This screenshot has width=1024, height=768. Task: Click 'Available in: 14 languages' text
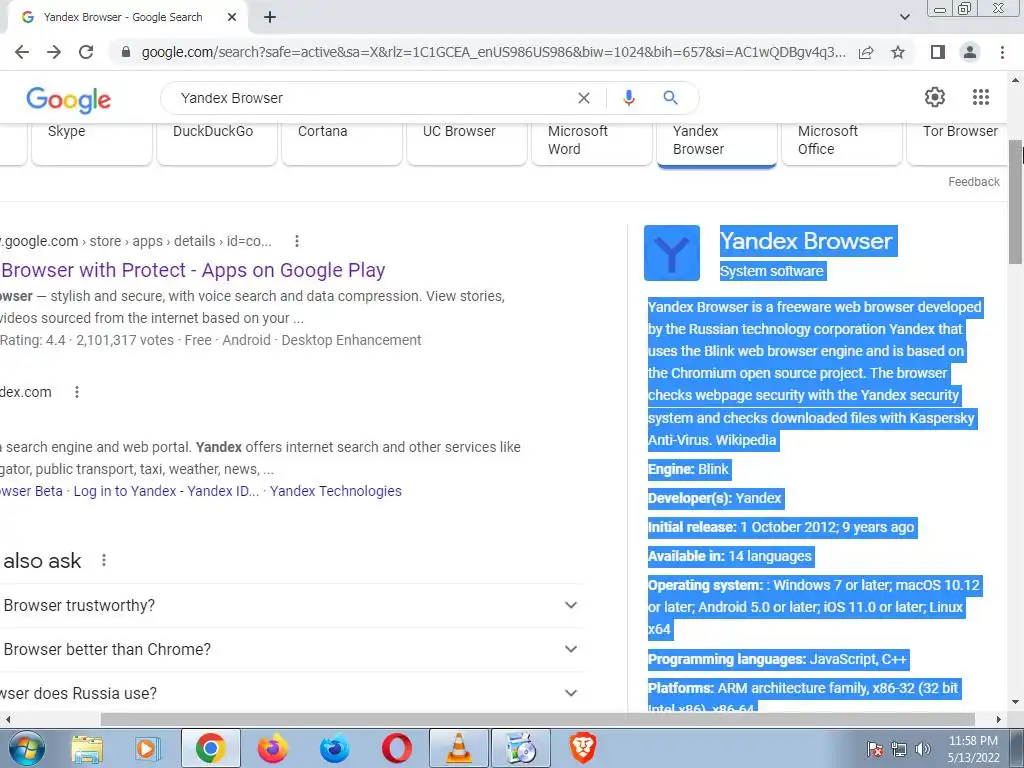coord(729,556)
